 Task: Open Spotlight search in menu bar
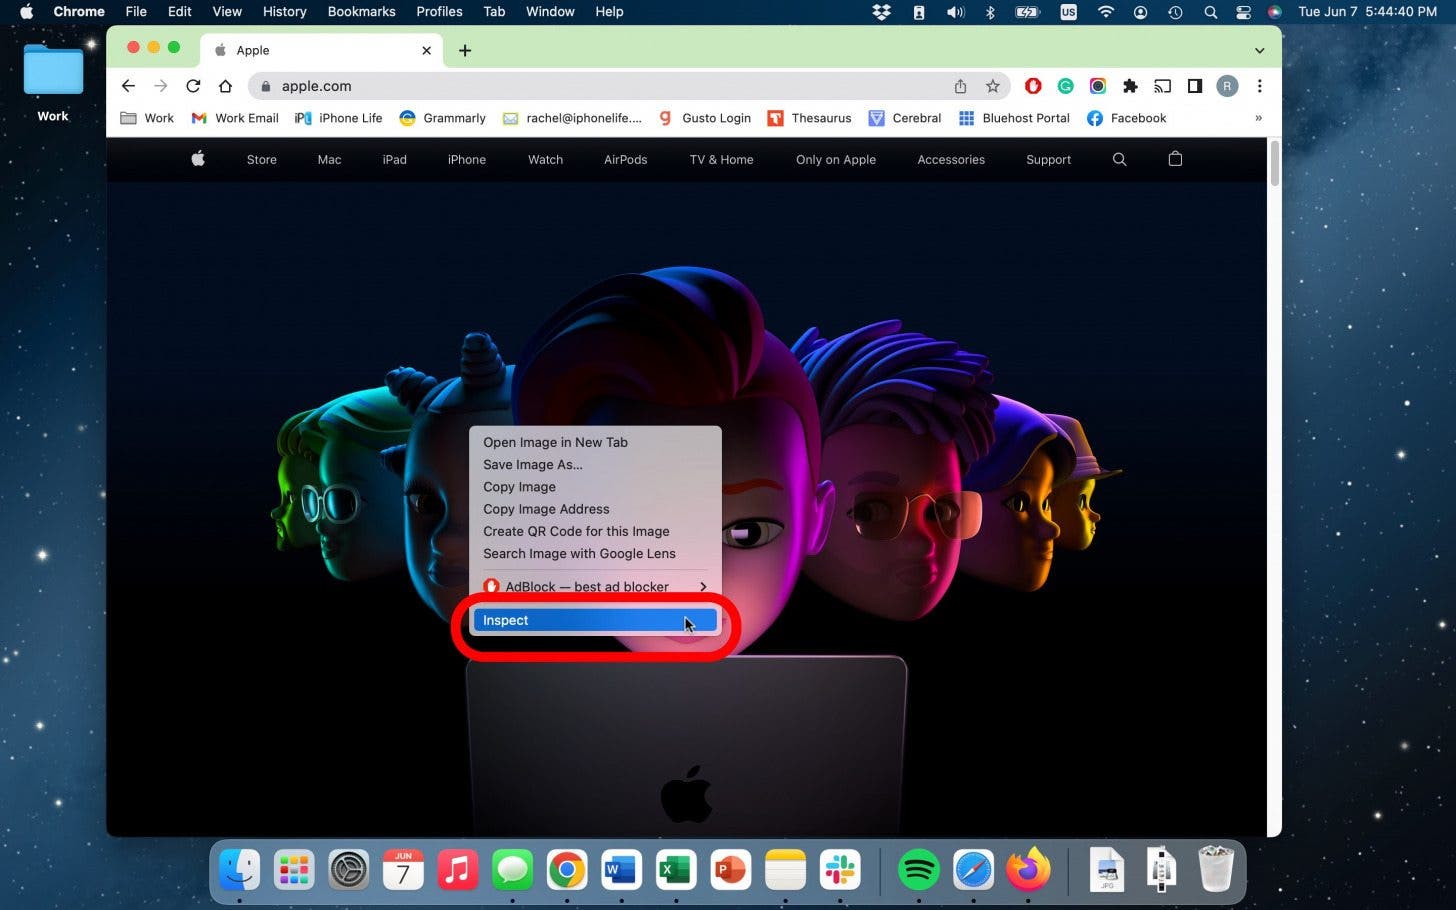pyautogui.click(x=1210, y=12)
